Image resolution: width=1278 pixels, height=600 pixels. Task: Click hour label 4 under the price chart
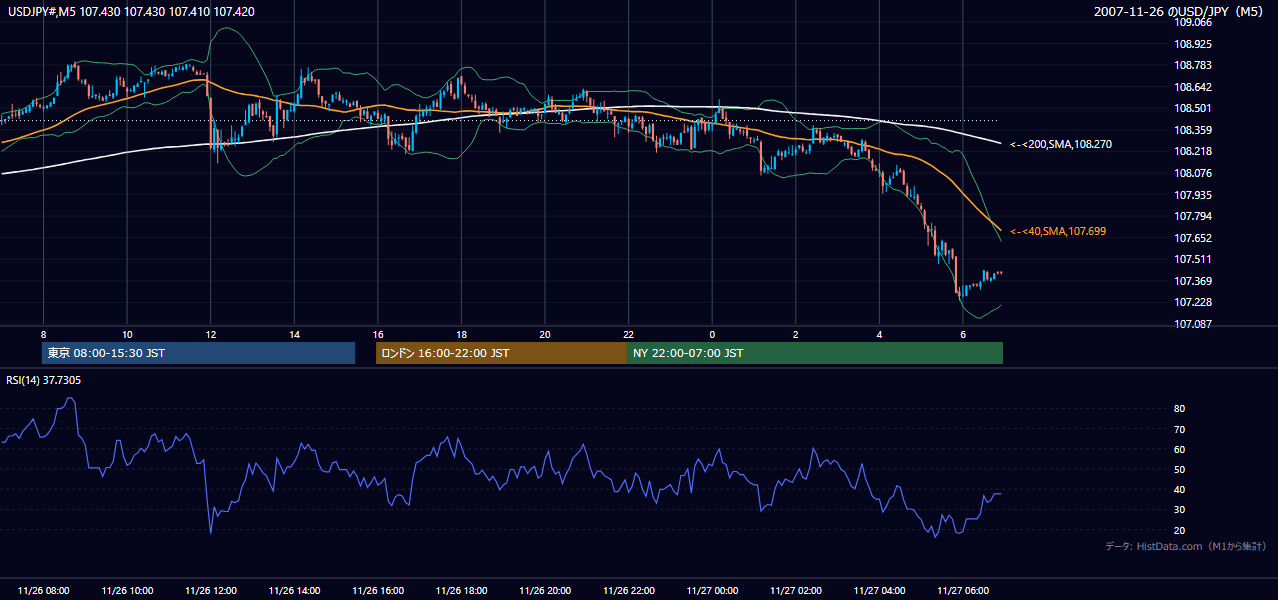tap(879, 334)
